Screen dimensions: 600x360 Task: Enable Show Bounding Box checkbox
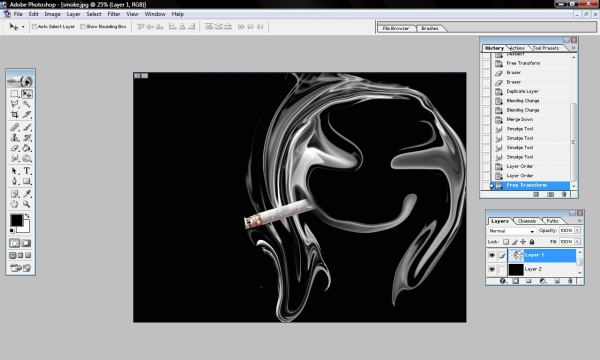[83, 26]
